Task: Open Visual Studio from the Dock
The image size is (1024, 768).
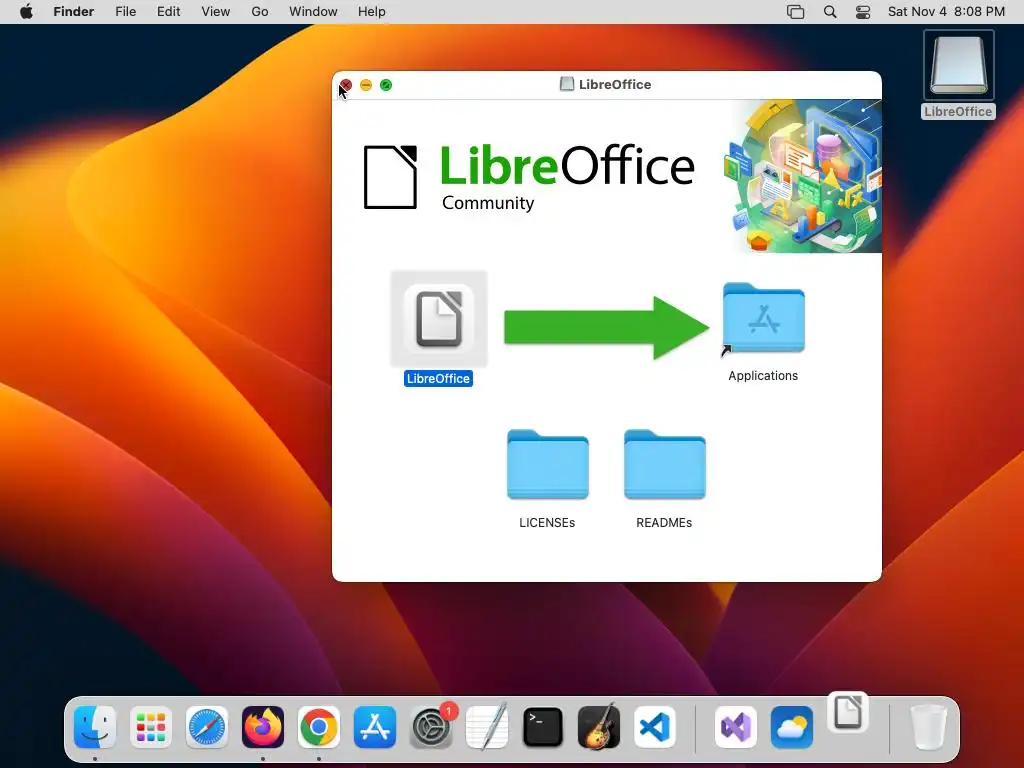Action: [736, 727]
